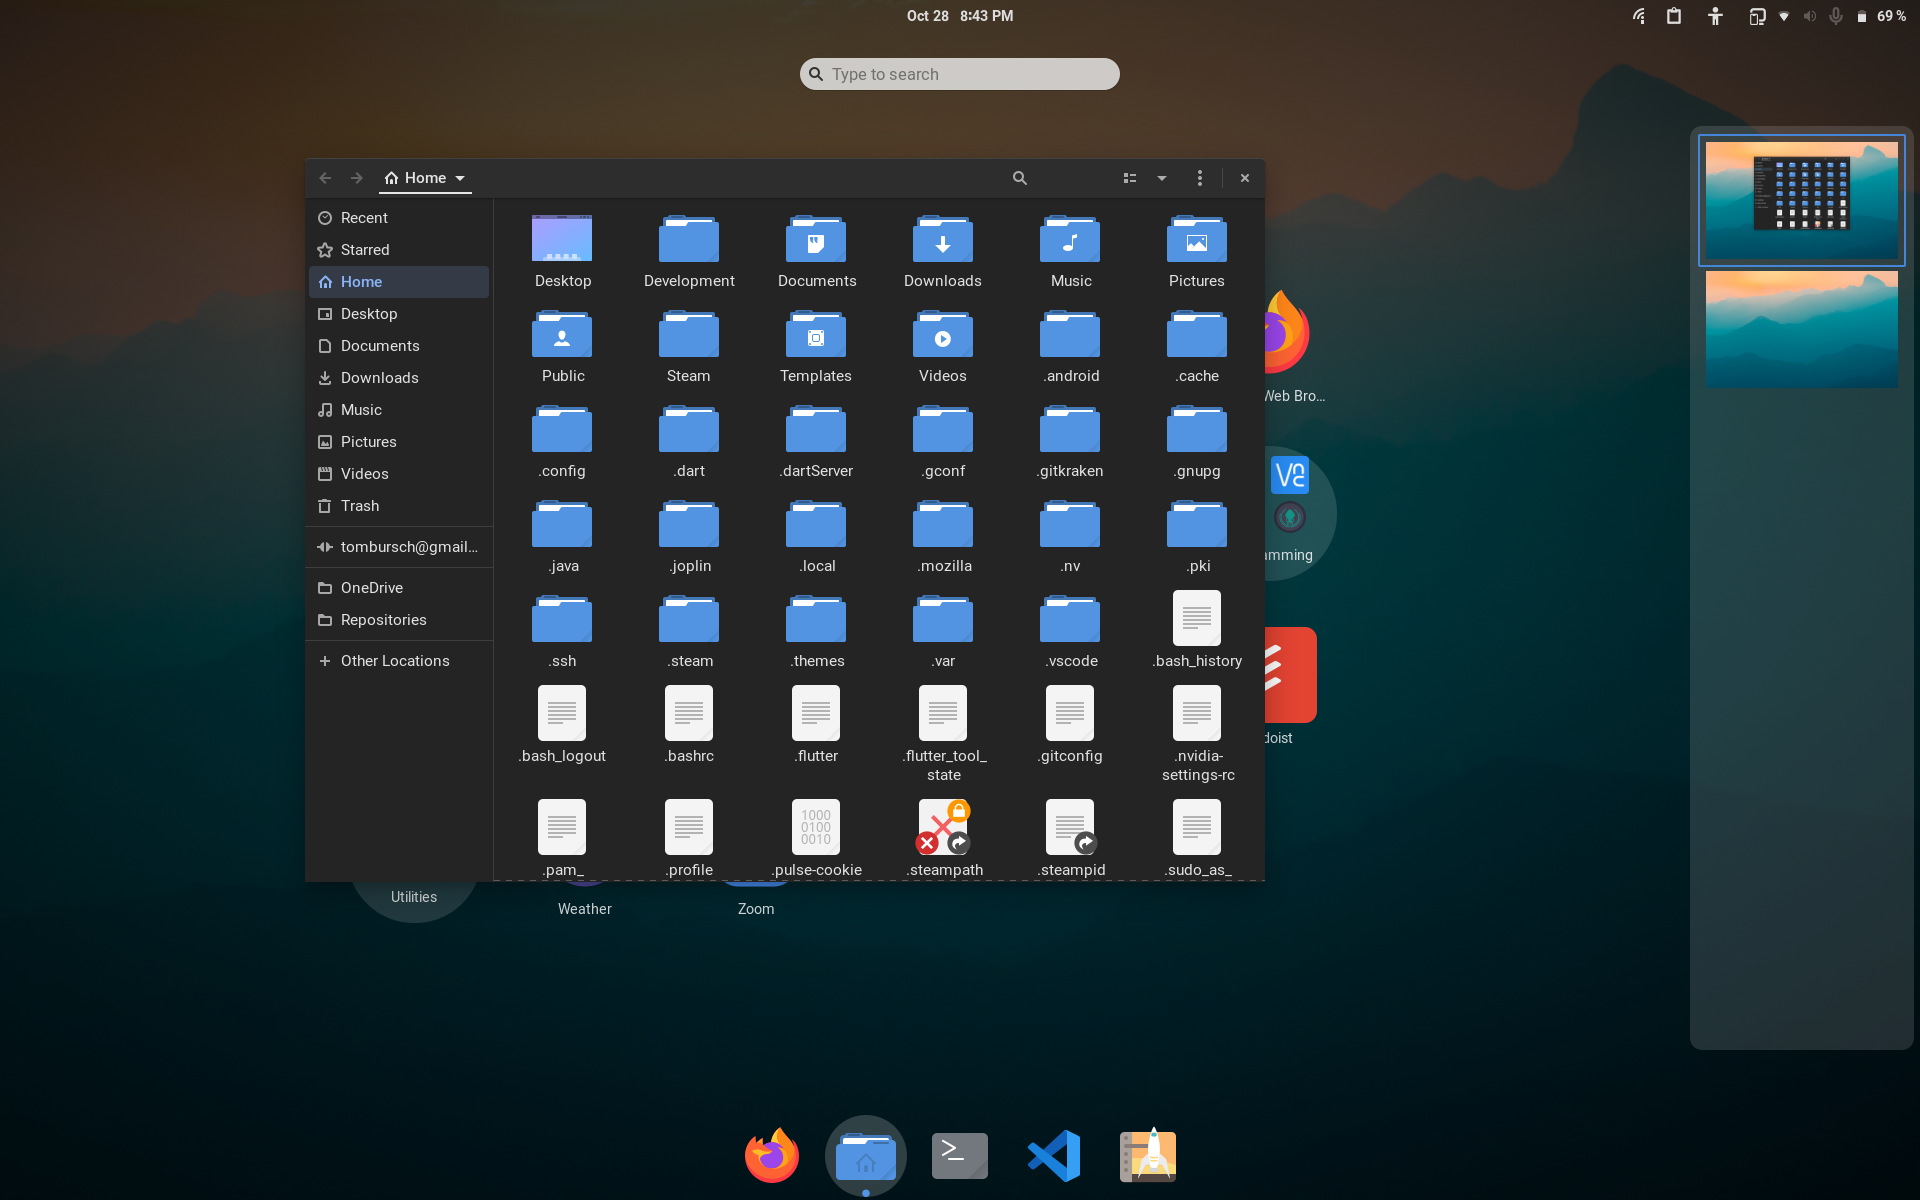Select Pictures in the sidebar
1920x1200 pixels.
pyautogui.click(x=399, y=442)
